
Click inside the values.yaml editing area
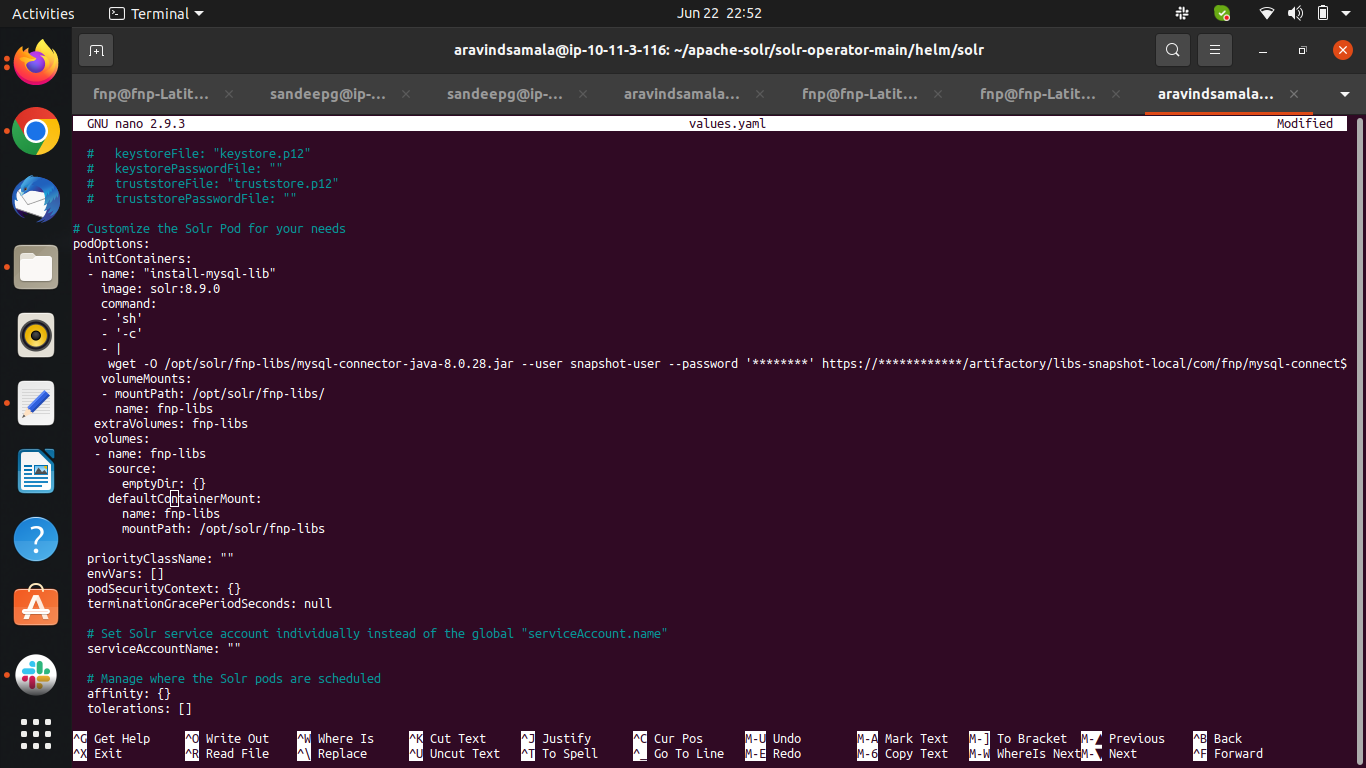pyautogui.click(x=600, y=400)
